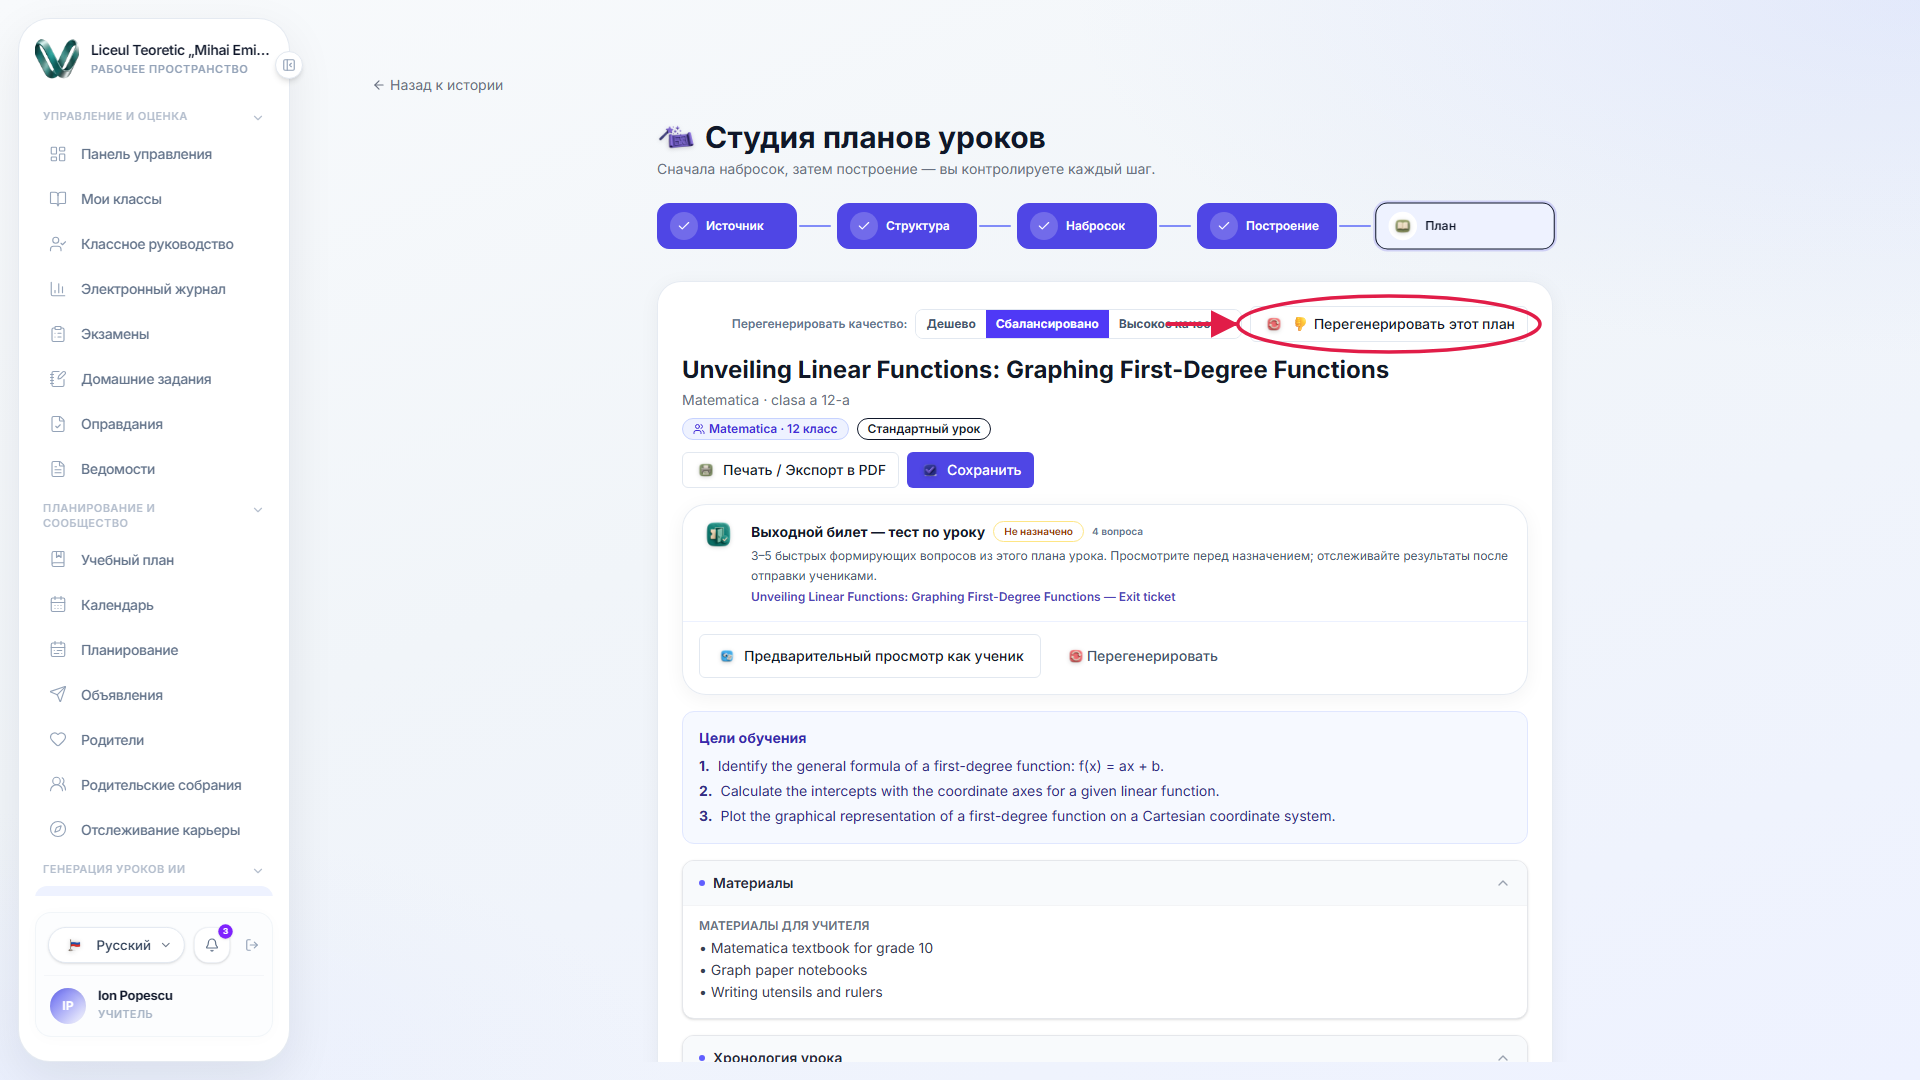Open the Русский language dropdown

(x=117, y=945)
